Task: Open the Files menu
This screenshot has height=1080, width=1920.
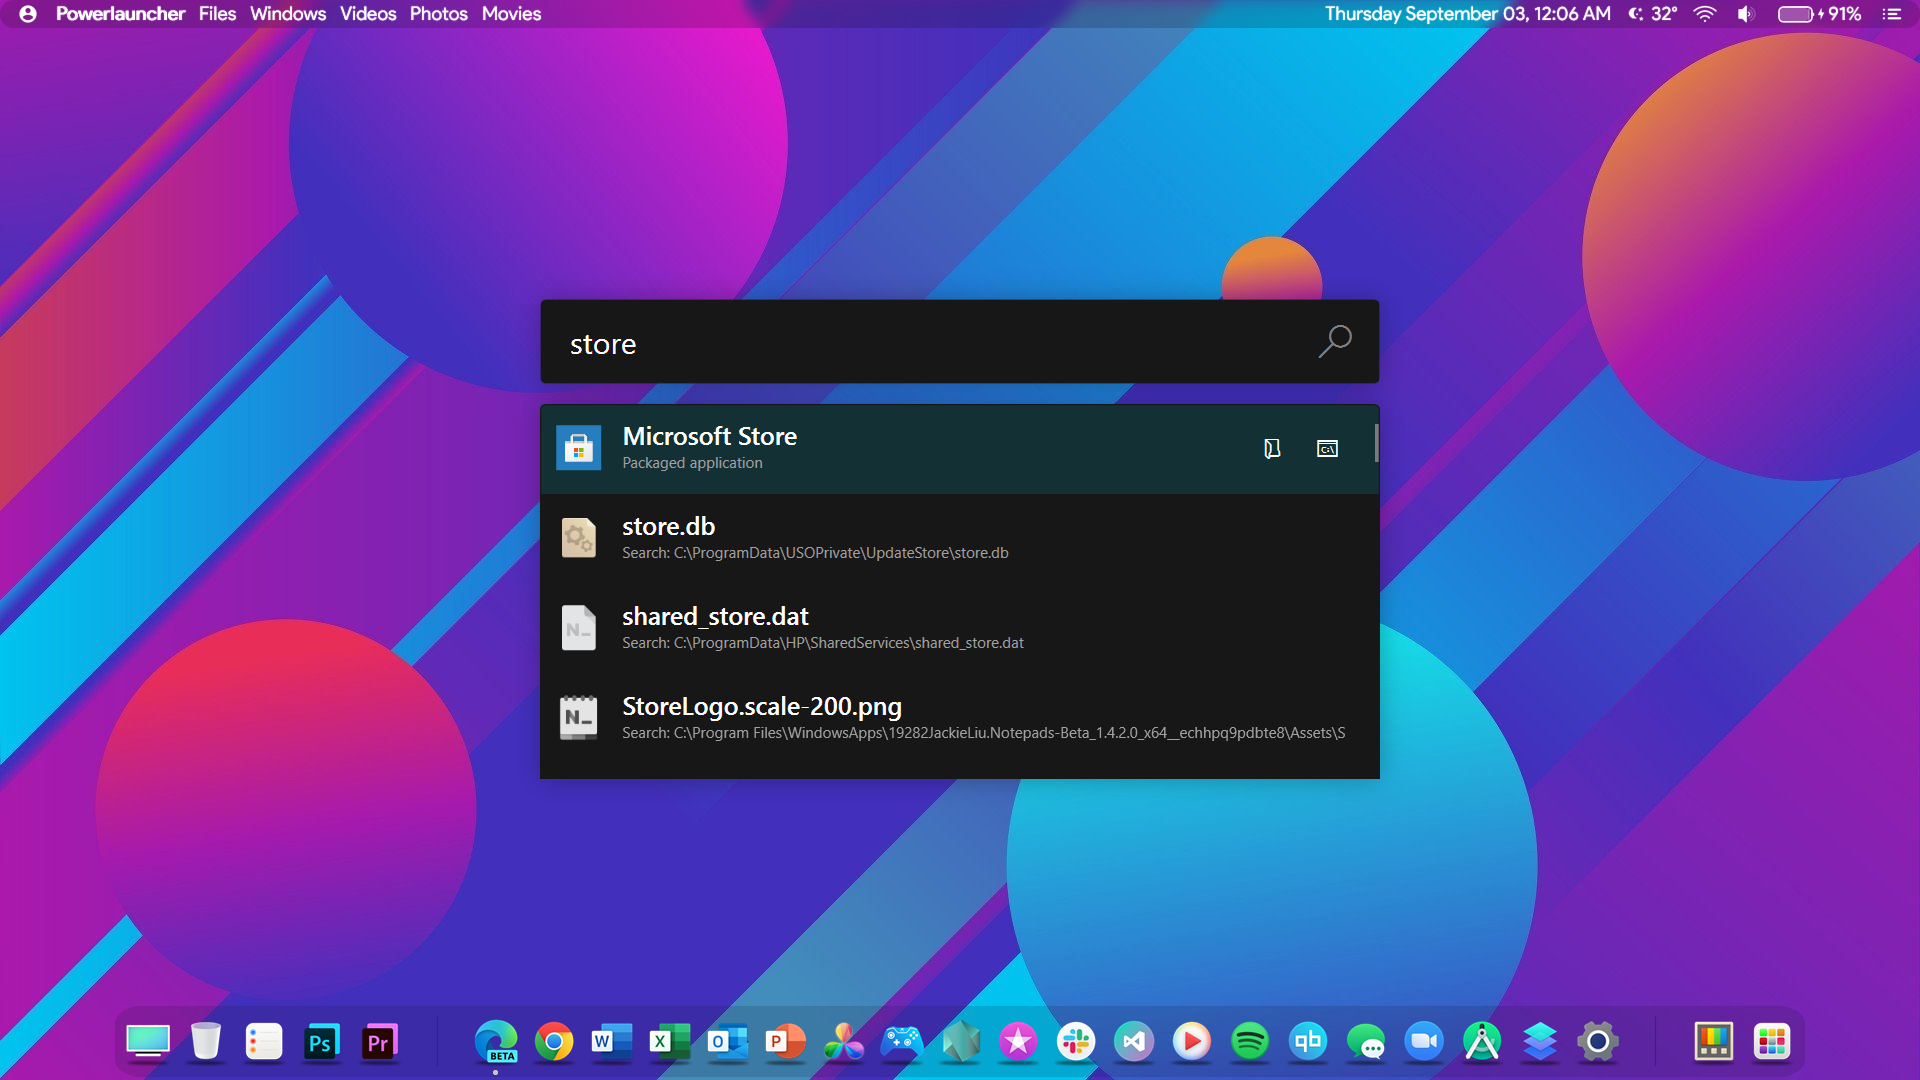Action: (217, 13)
